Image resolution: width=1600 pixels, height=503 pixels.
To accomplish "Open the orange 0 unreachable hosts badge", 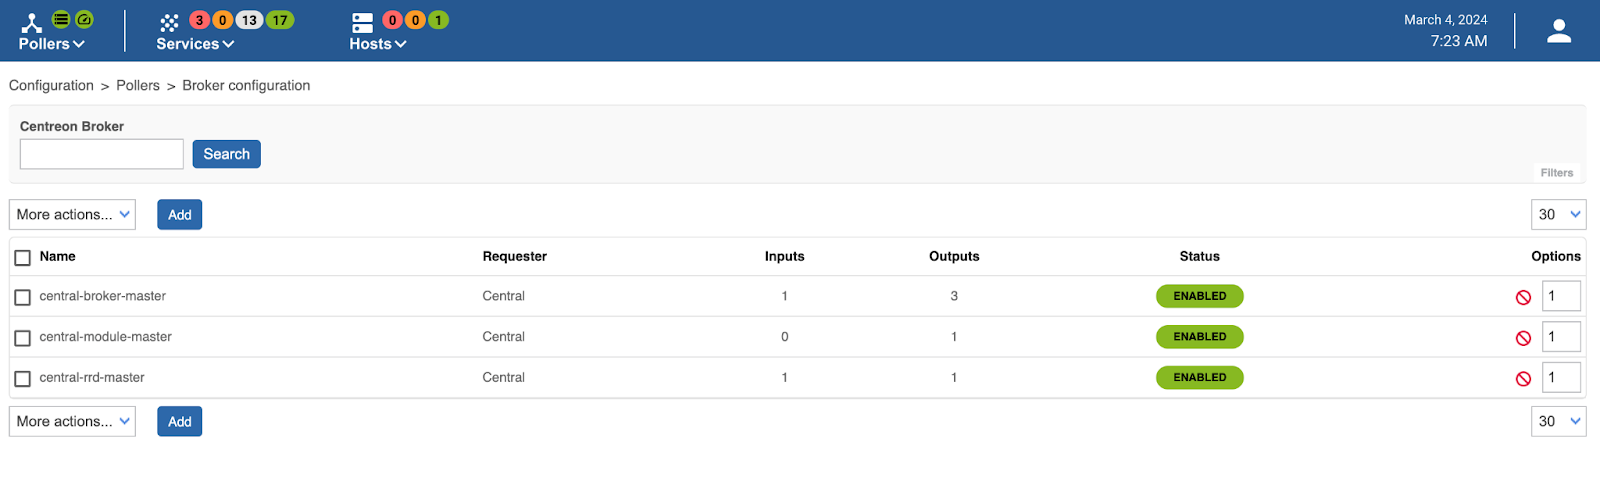I will 415,20.
